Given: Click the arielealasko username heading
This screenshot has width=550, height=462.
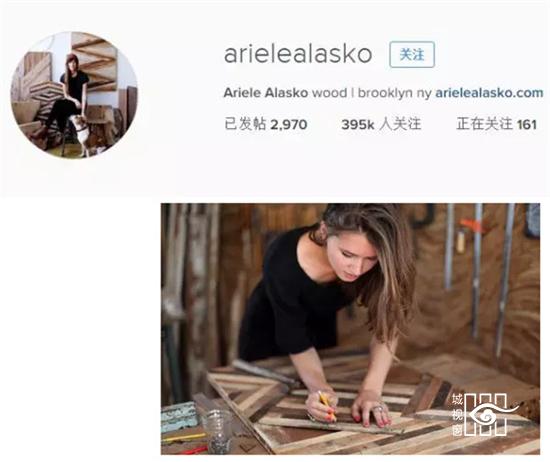Looking at the screenshot, I should [x=297, y=54].
